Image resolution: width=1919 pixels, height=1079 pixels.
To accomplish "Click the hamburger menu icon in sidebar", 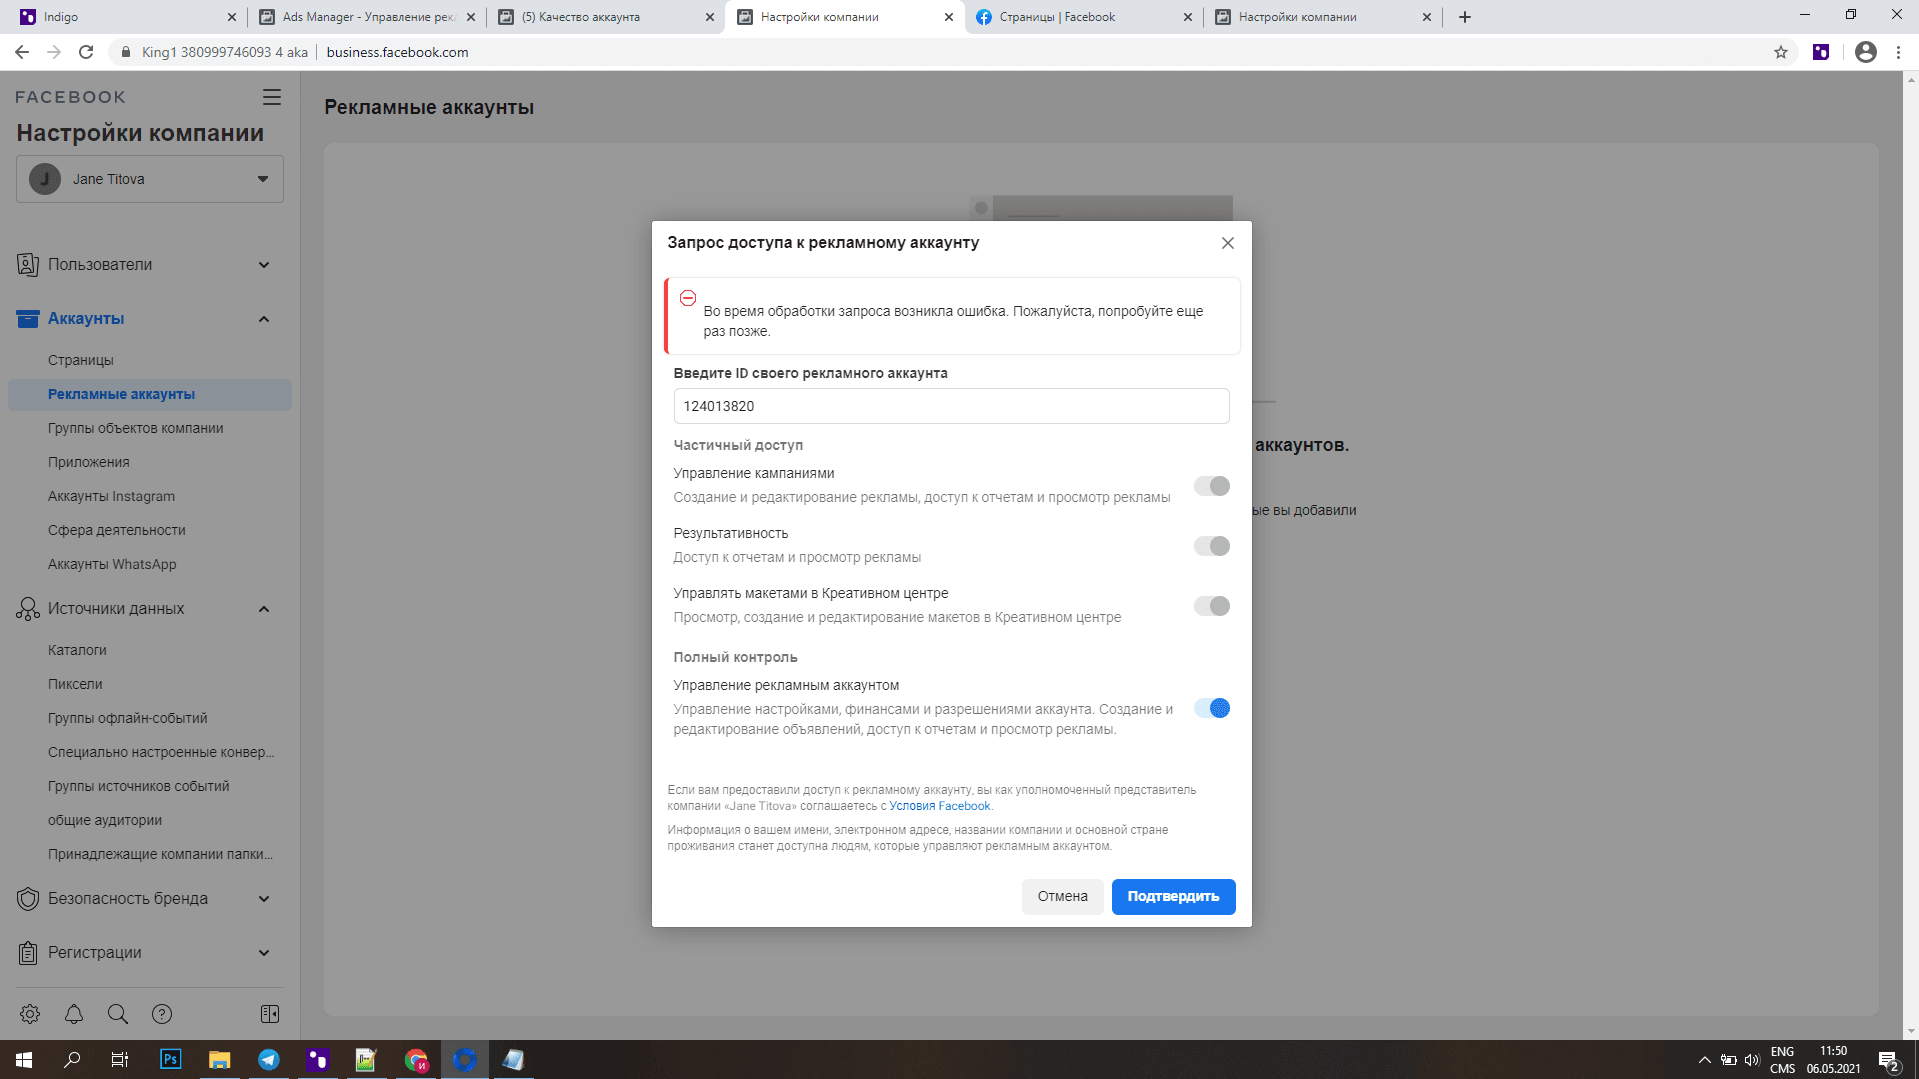I will (x=271, y=97).
